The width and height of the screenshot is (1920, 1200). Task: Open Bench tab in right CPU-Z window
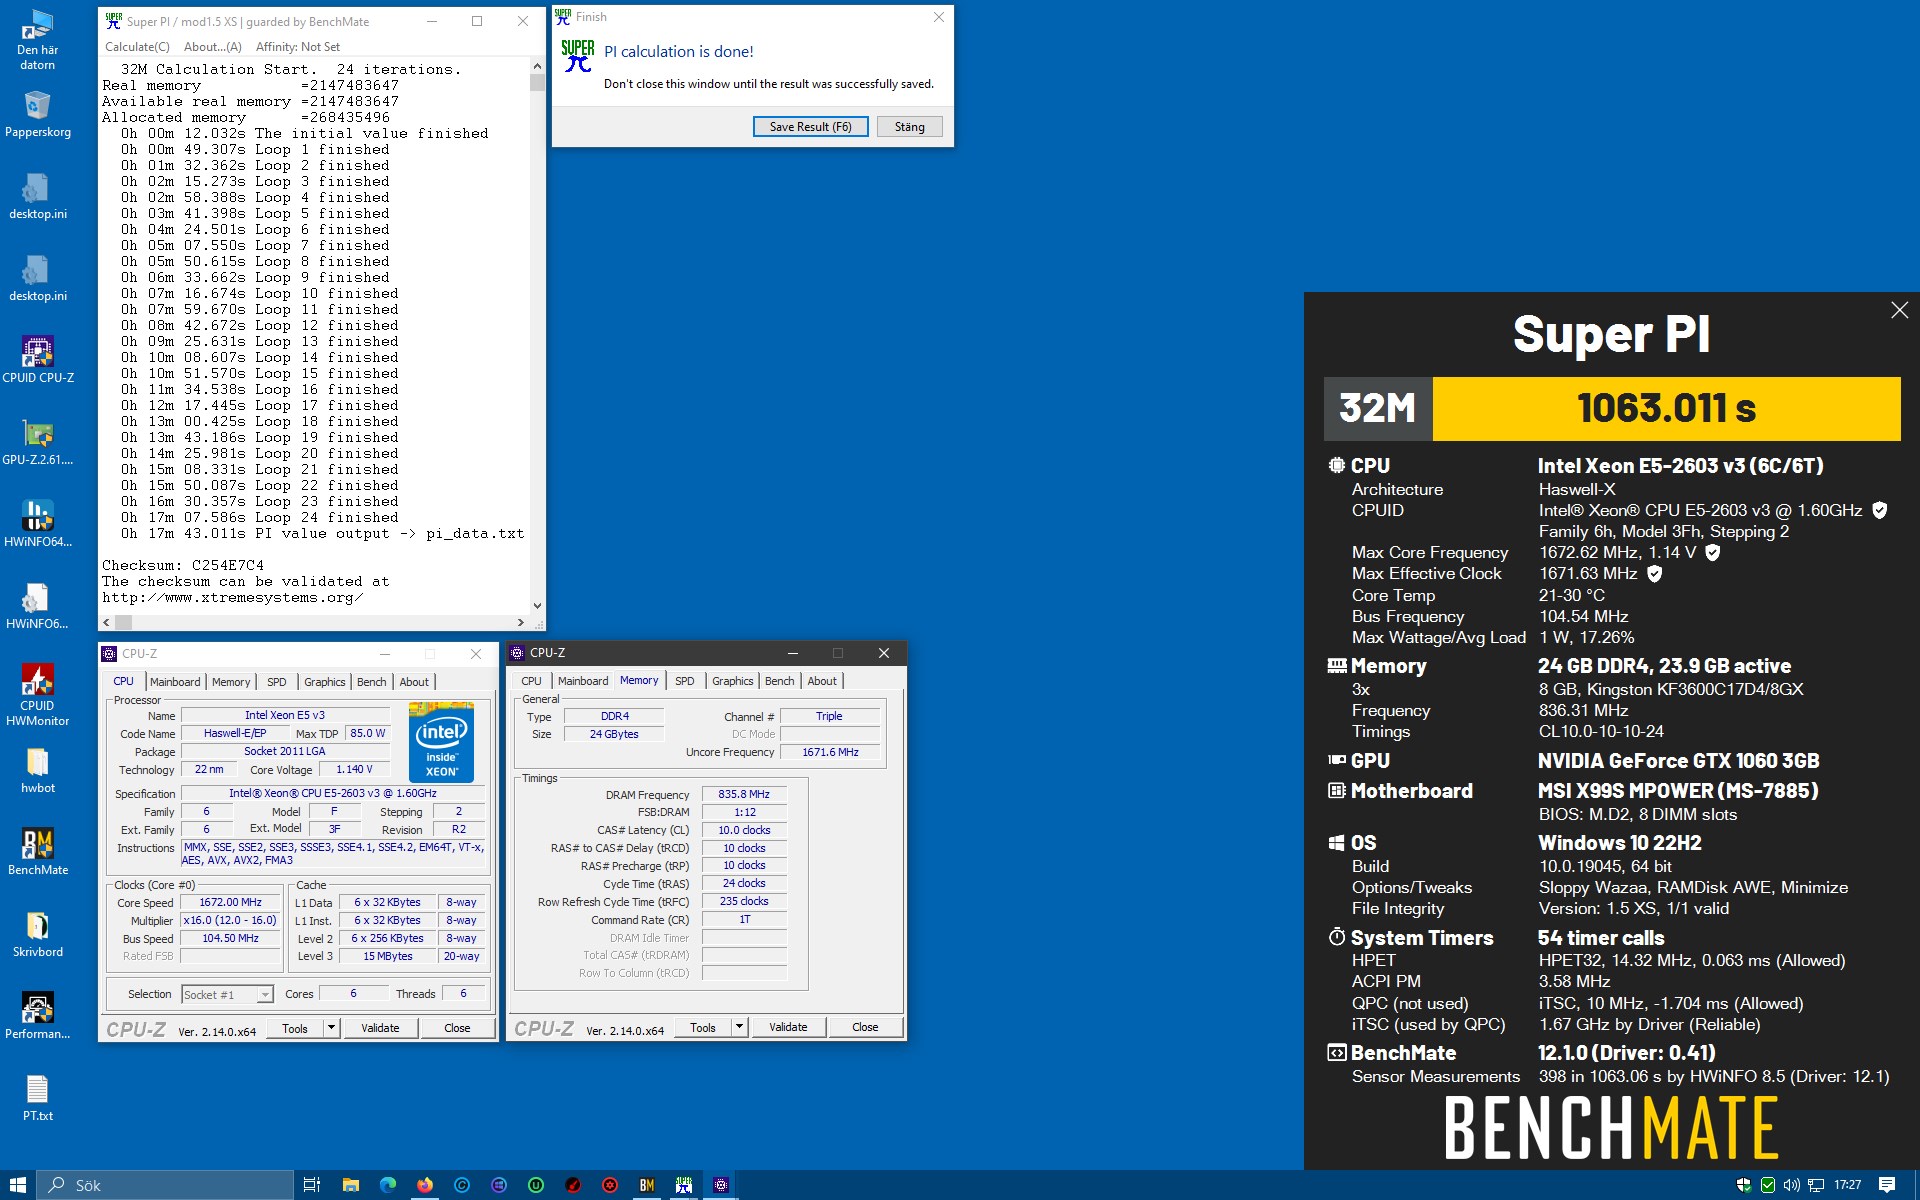point(779,681)
